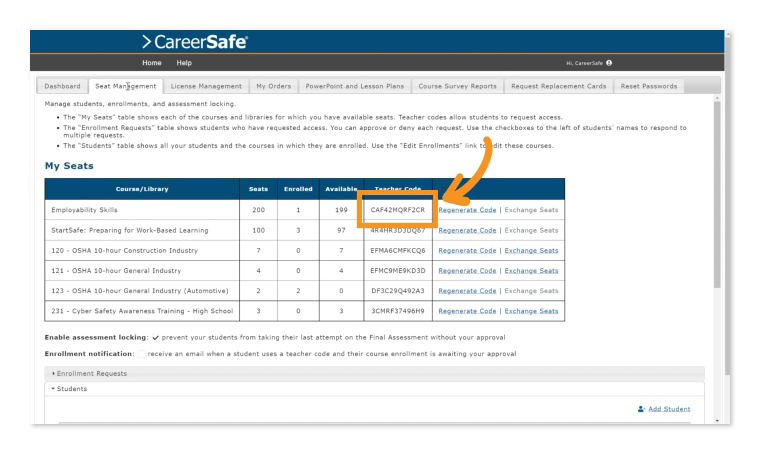Select the Seat Management tab
The image size is (760, 454).
coord(126,86)
